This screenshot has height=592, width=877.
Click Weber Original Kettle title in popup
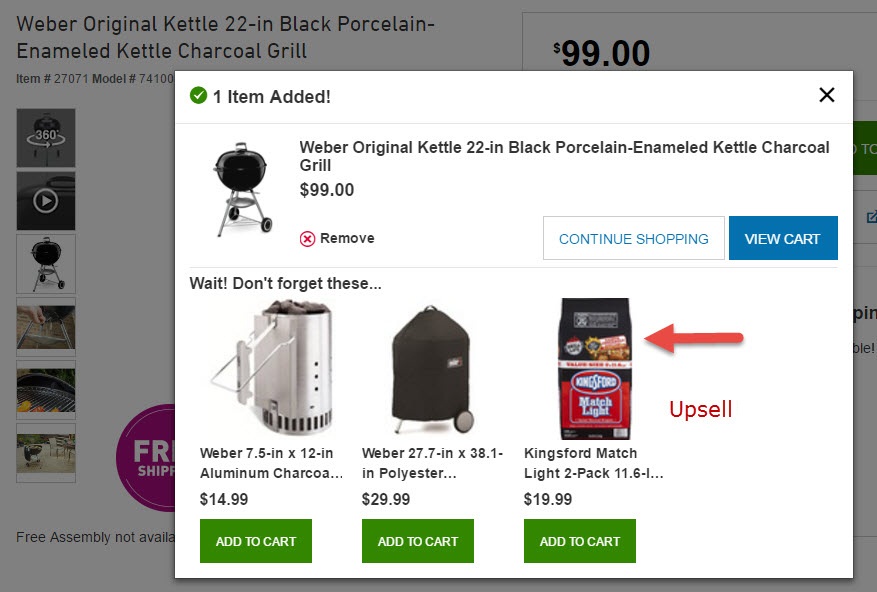[x=564, y=156]
